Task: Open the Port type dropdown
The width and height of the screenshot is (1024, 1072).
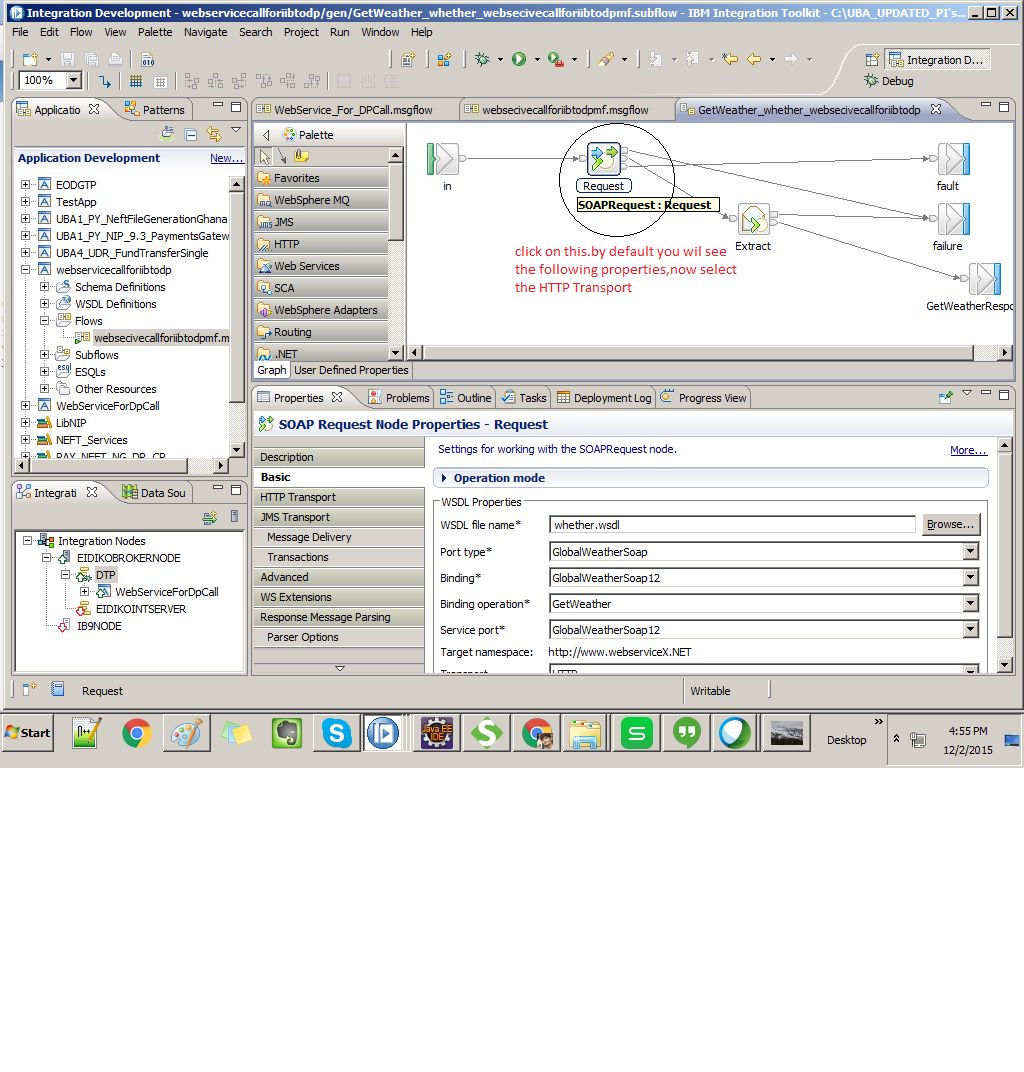Action: [968, 551]
